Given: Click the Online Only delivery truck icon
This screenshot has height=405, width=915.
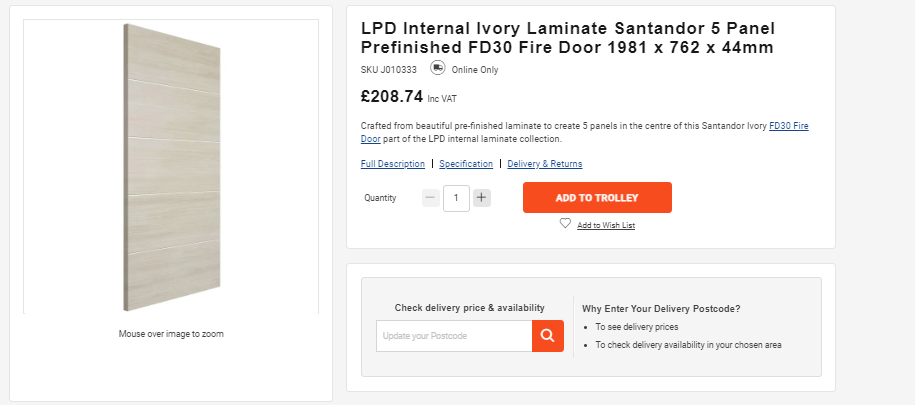Looking at the screenshot, I should 438,68.
